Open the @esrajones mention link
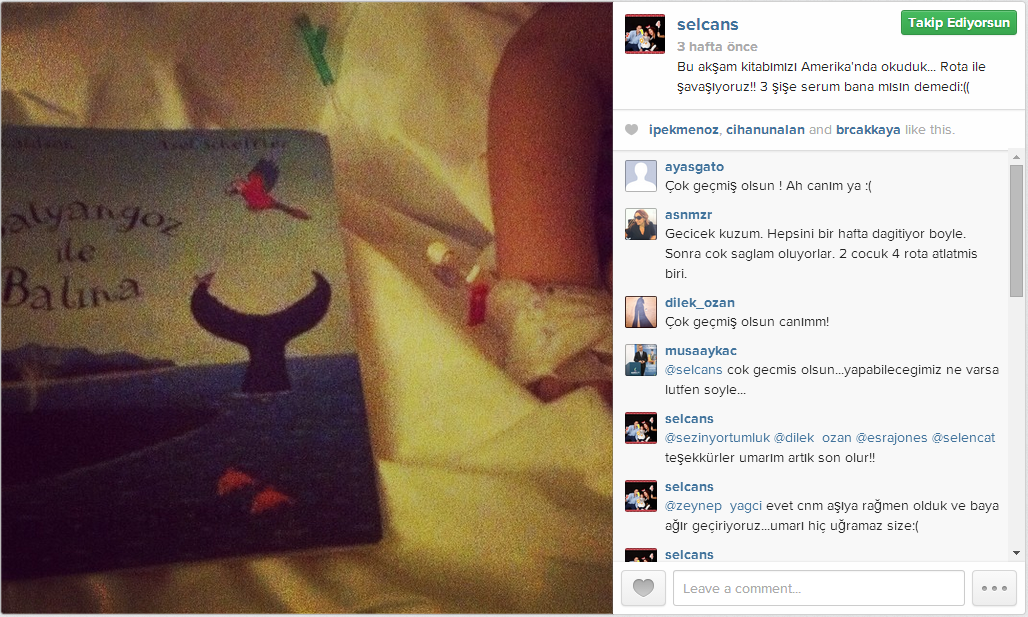 click(892, 438)
